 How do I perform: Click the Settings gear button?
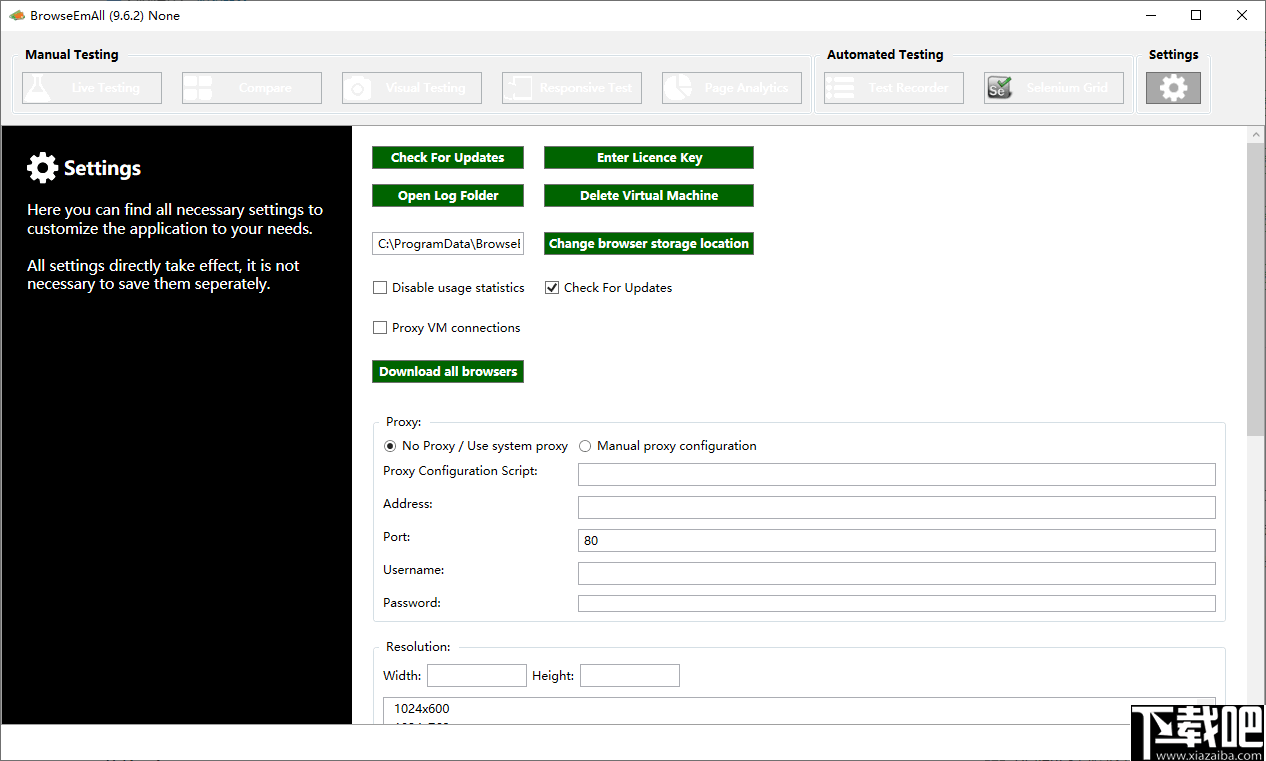(1173, 88)
